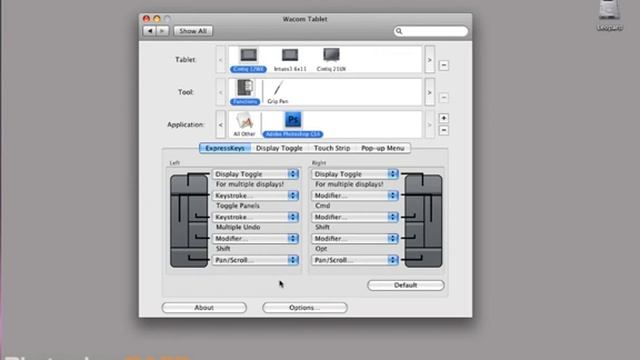Screen dimensions: 640x360
Task: Switch to the ExpressKeys tab
Action: [225, 148]
